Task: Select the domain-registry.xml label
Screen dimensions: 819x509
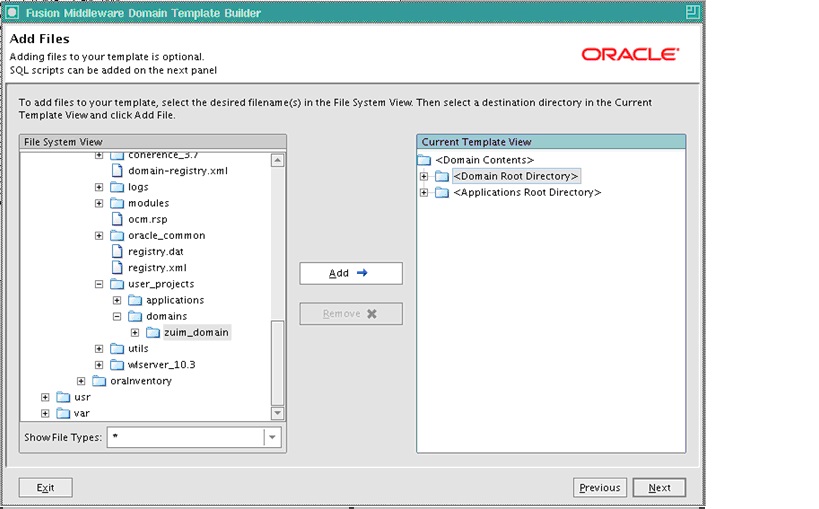Action: [178, 171]
